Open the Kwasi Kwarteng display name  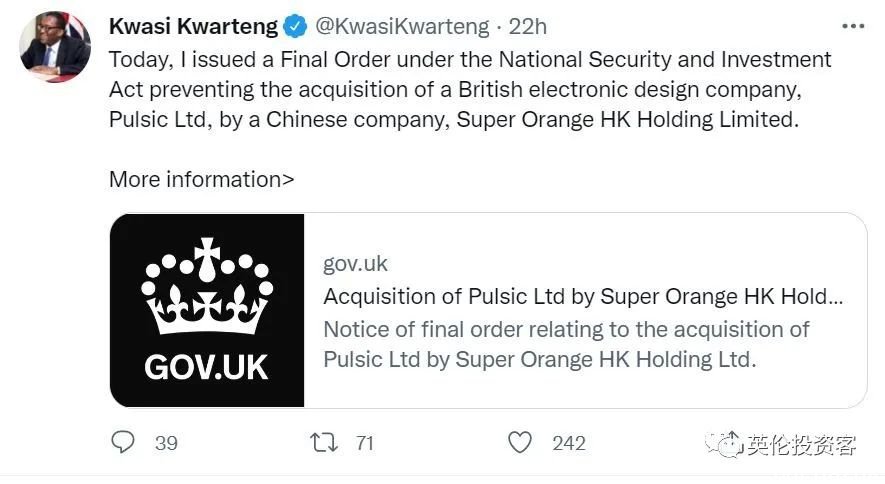click(x=193, y=27)
